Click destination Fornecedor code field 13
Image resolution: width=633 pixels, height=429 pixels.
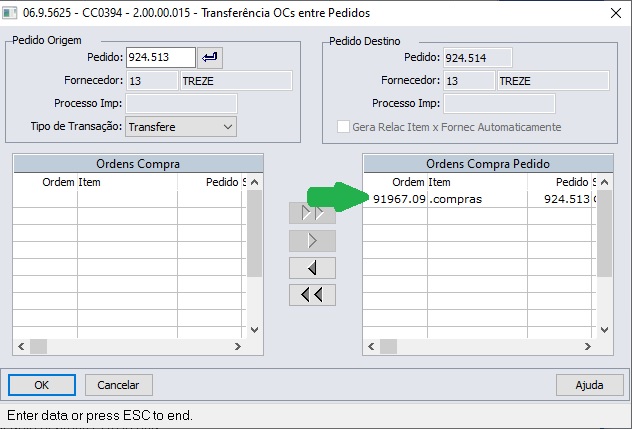[469, 81]
